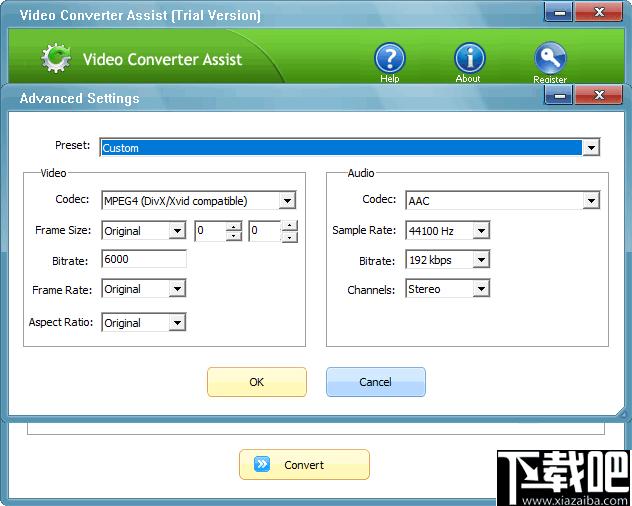Viewport: 632px width, 506px height.
Task: Minimize the Video Converter Assist main window
Action: (559, 12)
